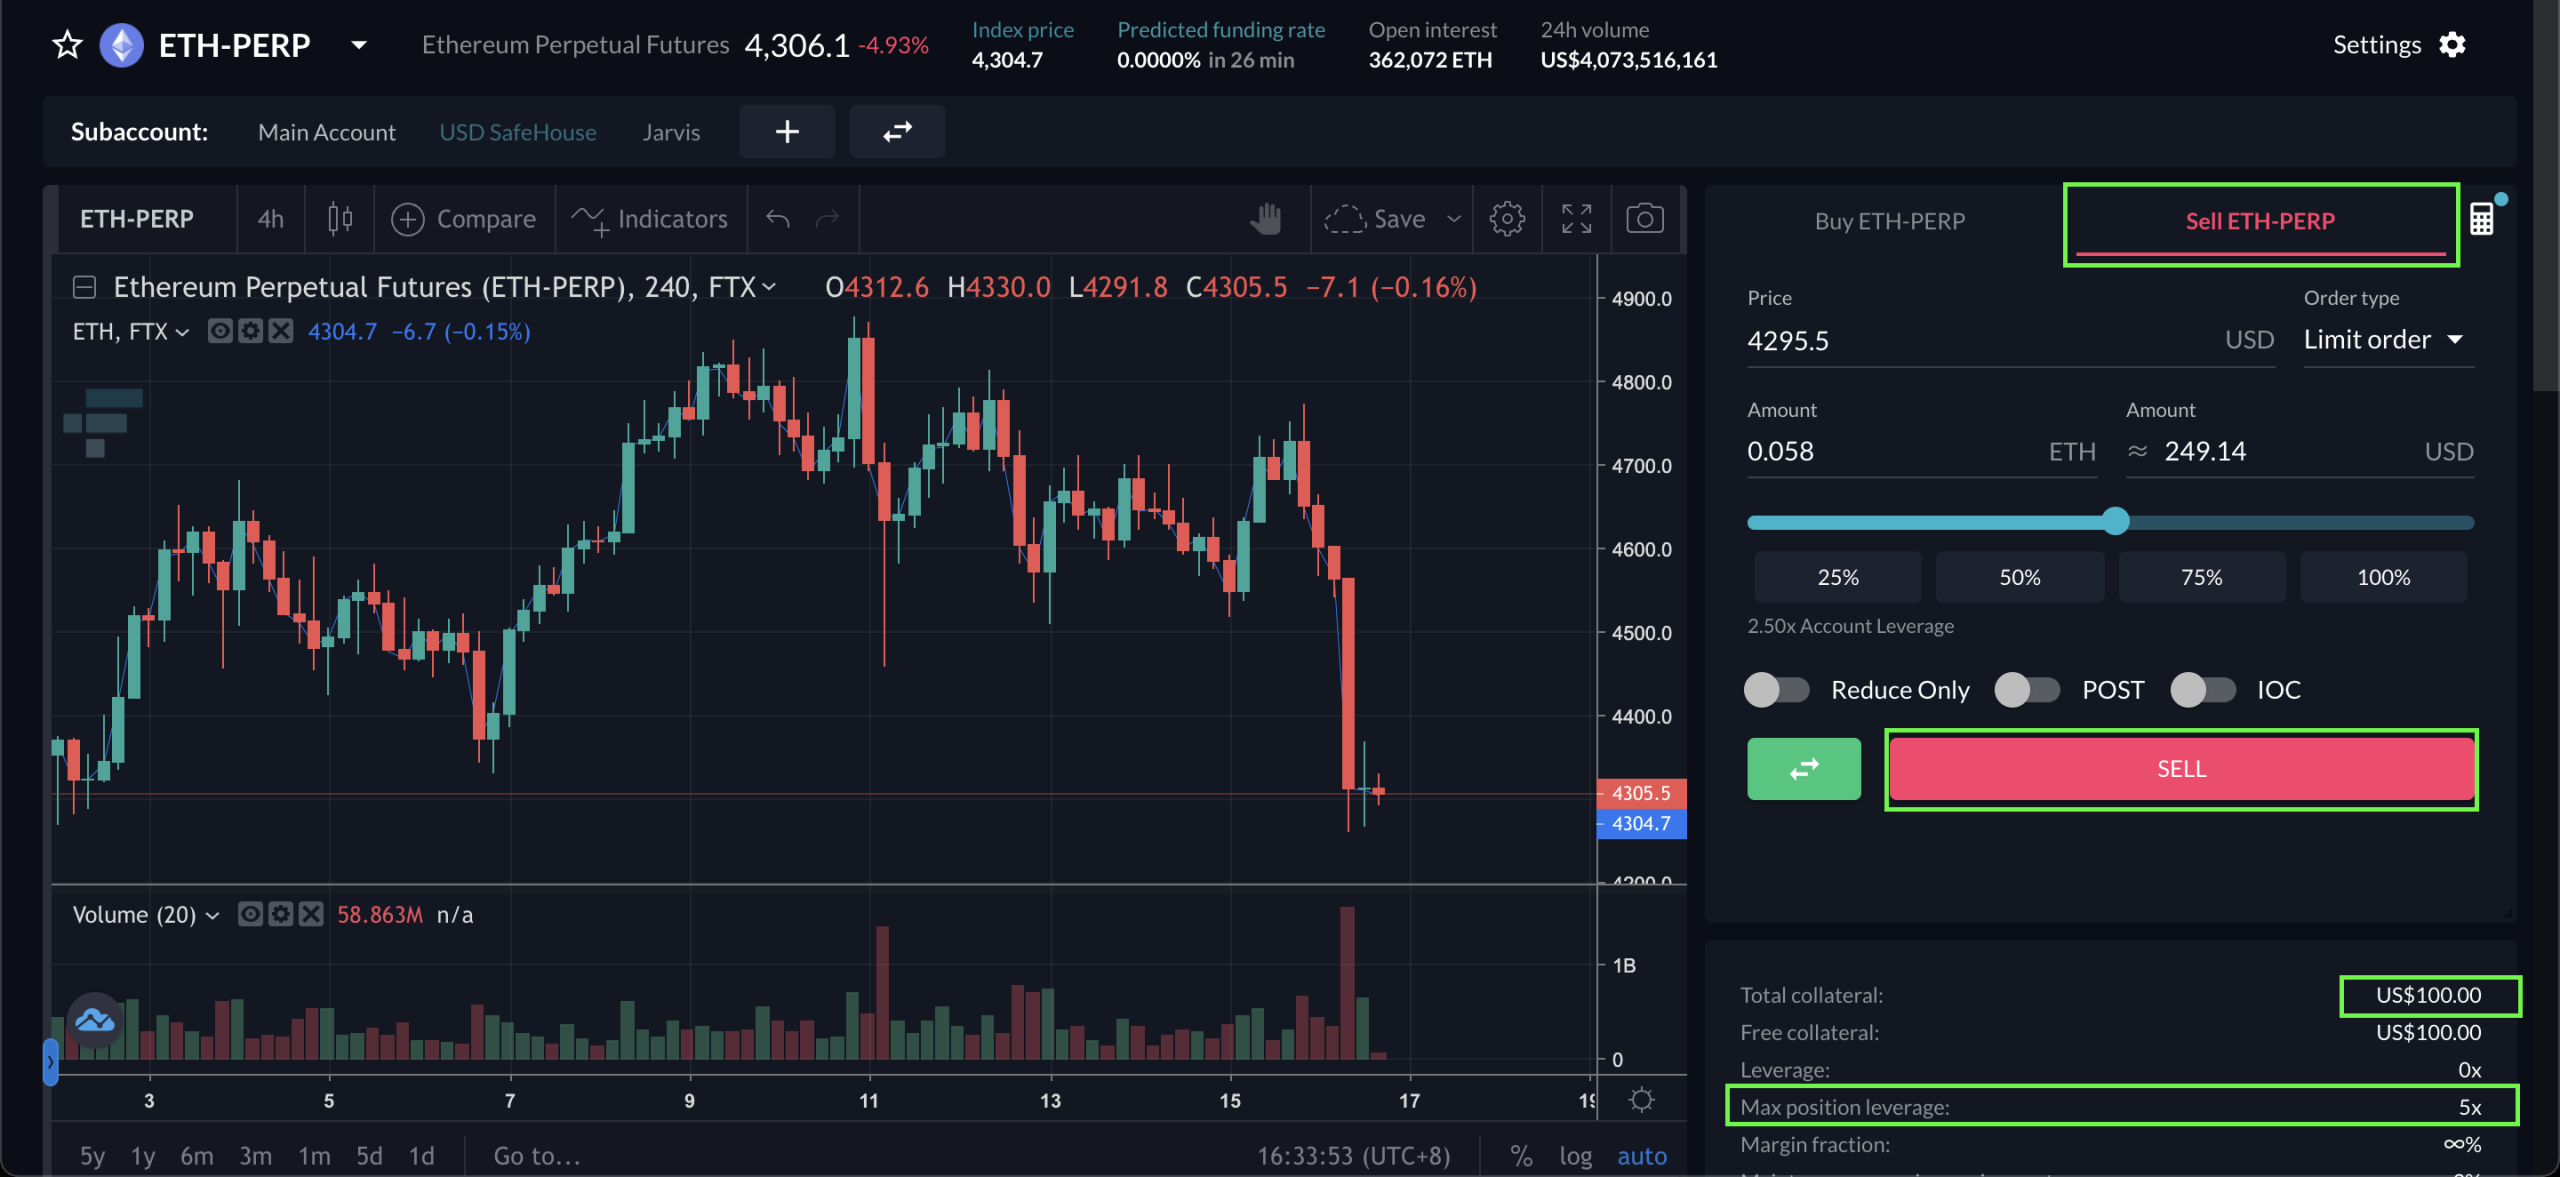The height and width of the screenshot is (1177, 2560).
Task: Hide ETH, FTX series with eye icon
Action: [220, 331]
